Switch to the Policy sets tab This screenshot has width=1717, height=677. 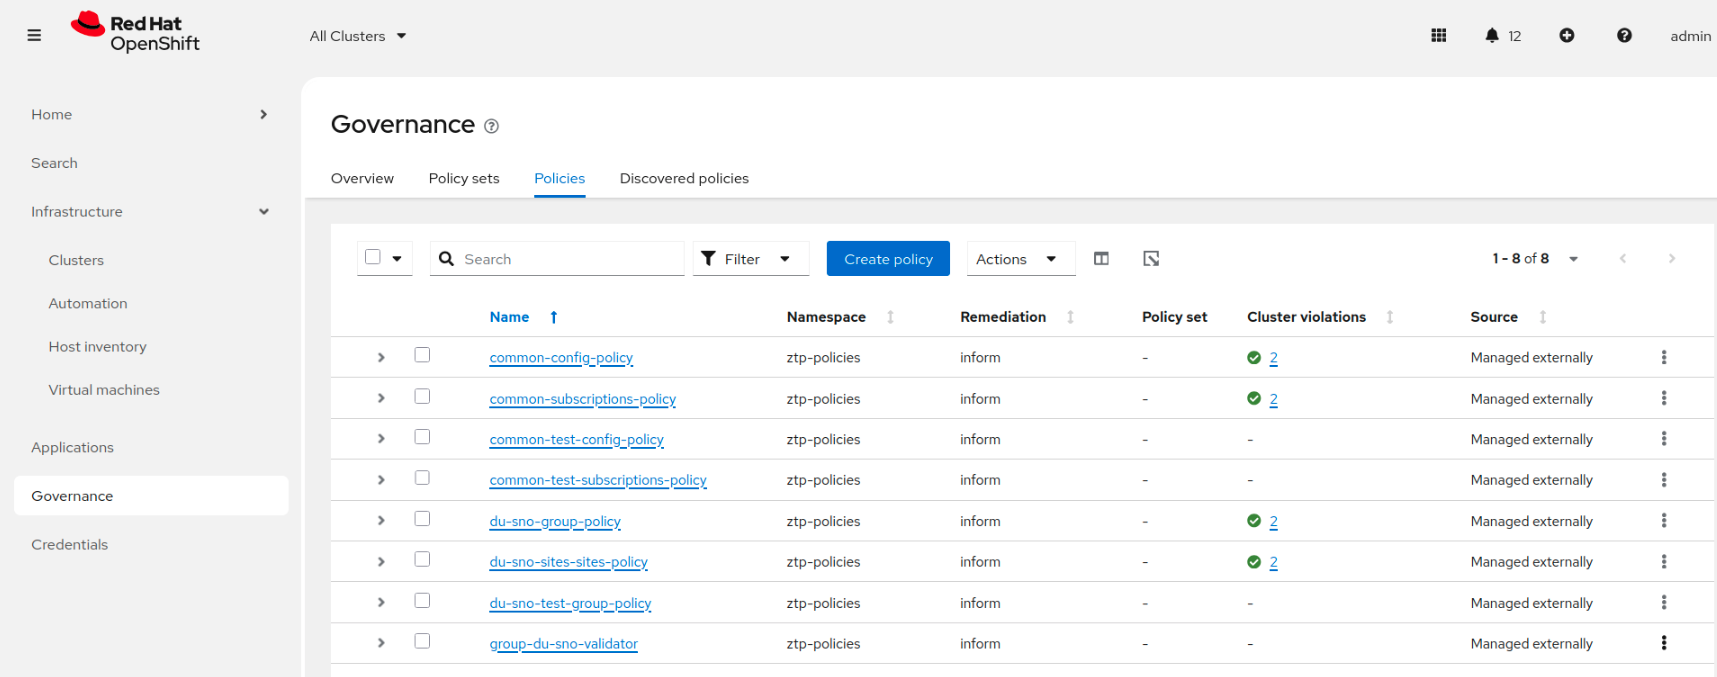[x=464, y=178]
